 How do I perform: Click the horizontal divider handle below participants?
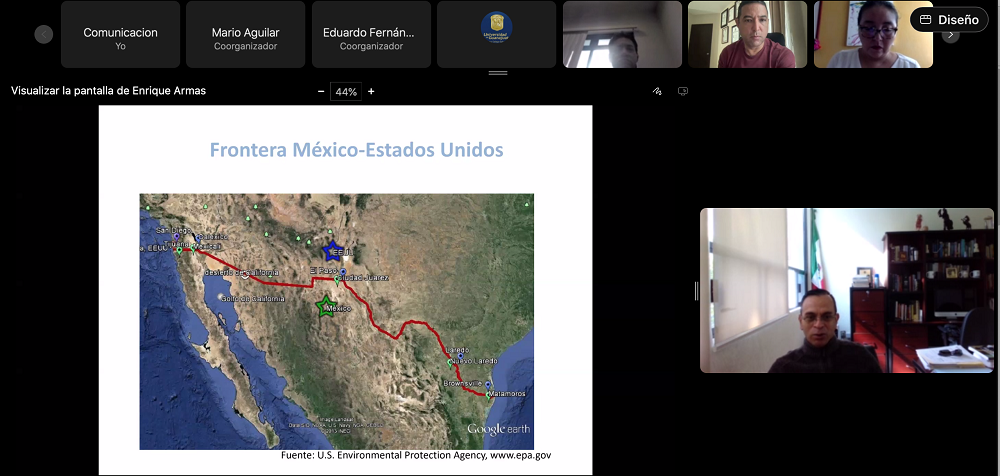point(497,73)
